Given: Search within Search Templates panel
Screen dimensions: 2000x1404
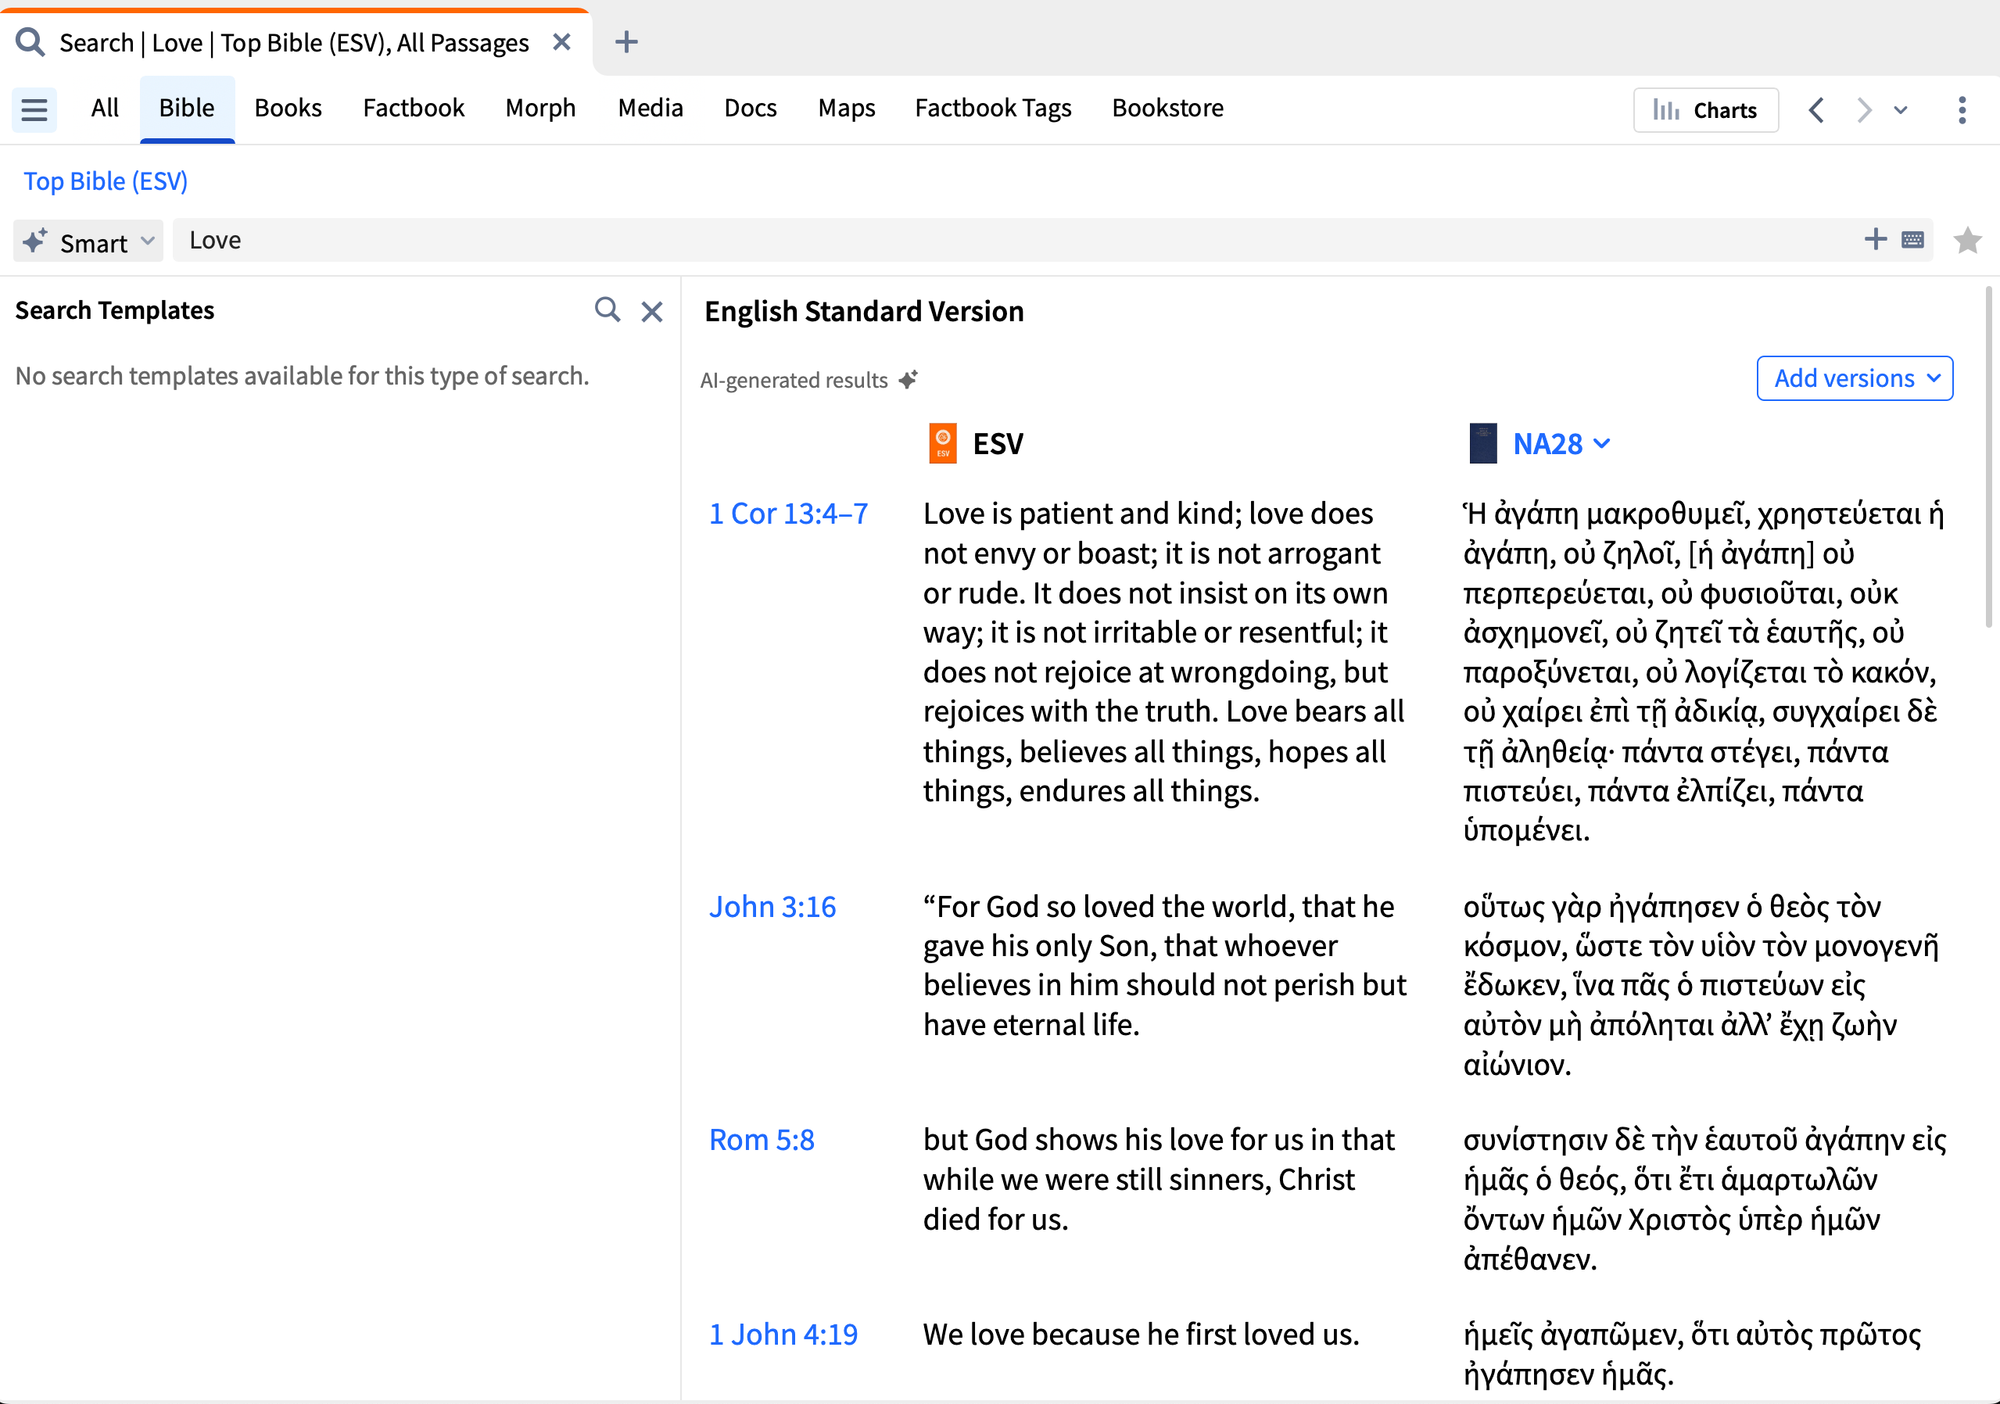Looking at the screenshot, I should pos(607,310).
